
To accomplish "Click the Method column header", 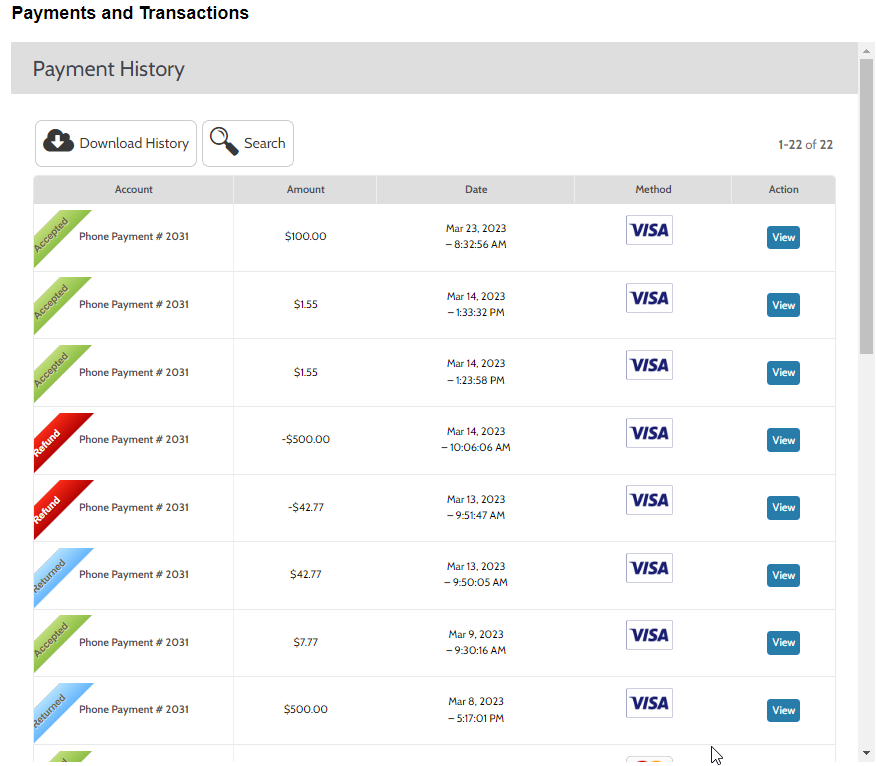I will point(653,189).
